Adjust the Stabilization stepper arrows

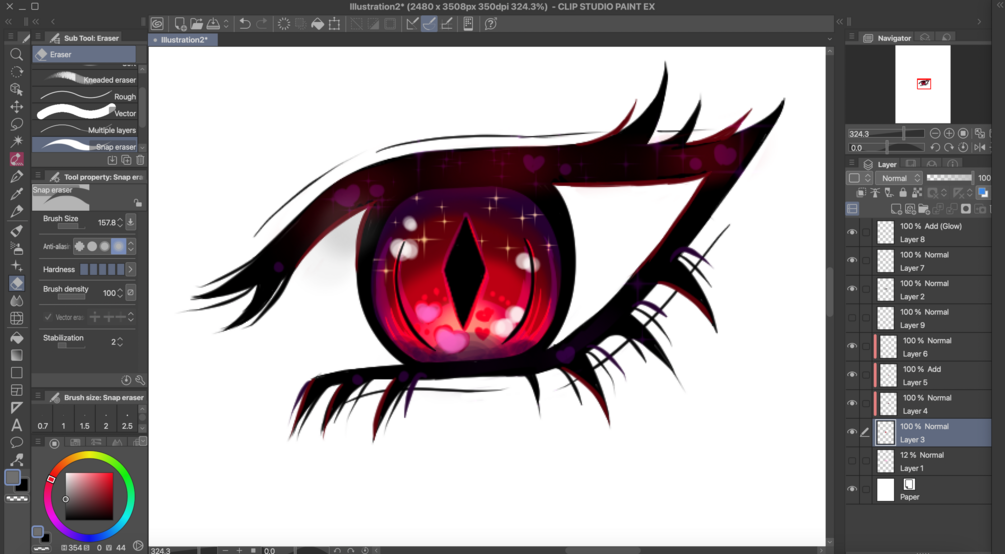120,342
